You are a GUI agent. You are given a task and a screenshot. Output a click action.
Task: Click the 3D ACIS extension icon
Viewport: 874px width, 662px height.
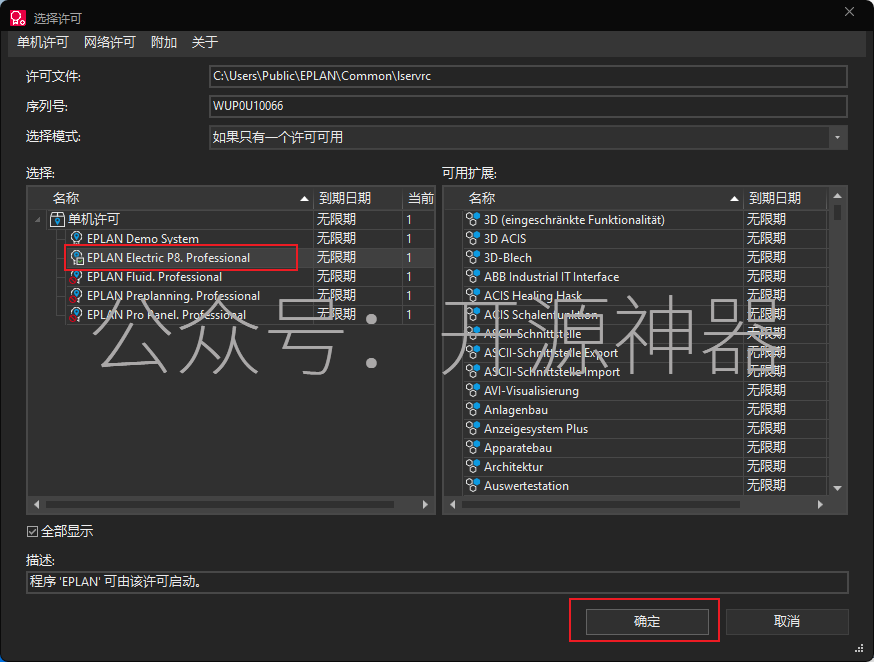(x=473, y=238)
